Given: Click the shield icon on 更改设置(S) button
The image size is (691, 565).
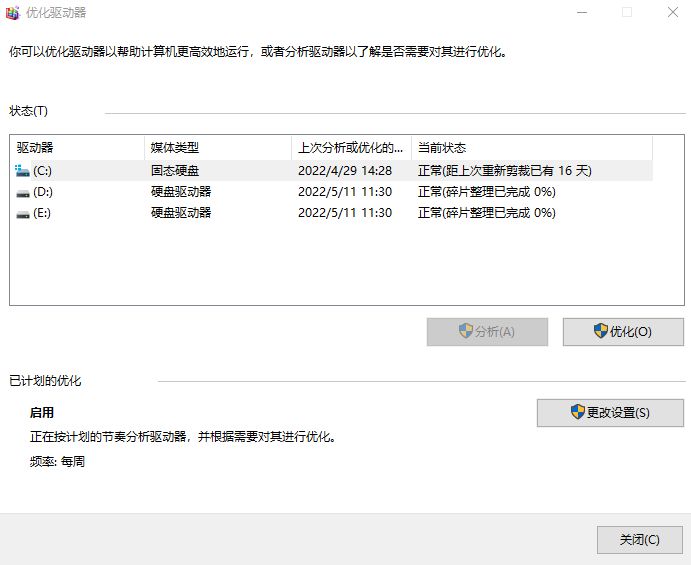Looking at the screenshot, I should point(577,413).
